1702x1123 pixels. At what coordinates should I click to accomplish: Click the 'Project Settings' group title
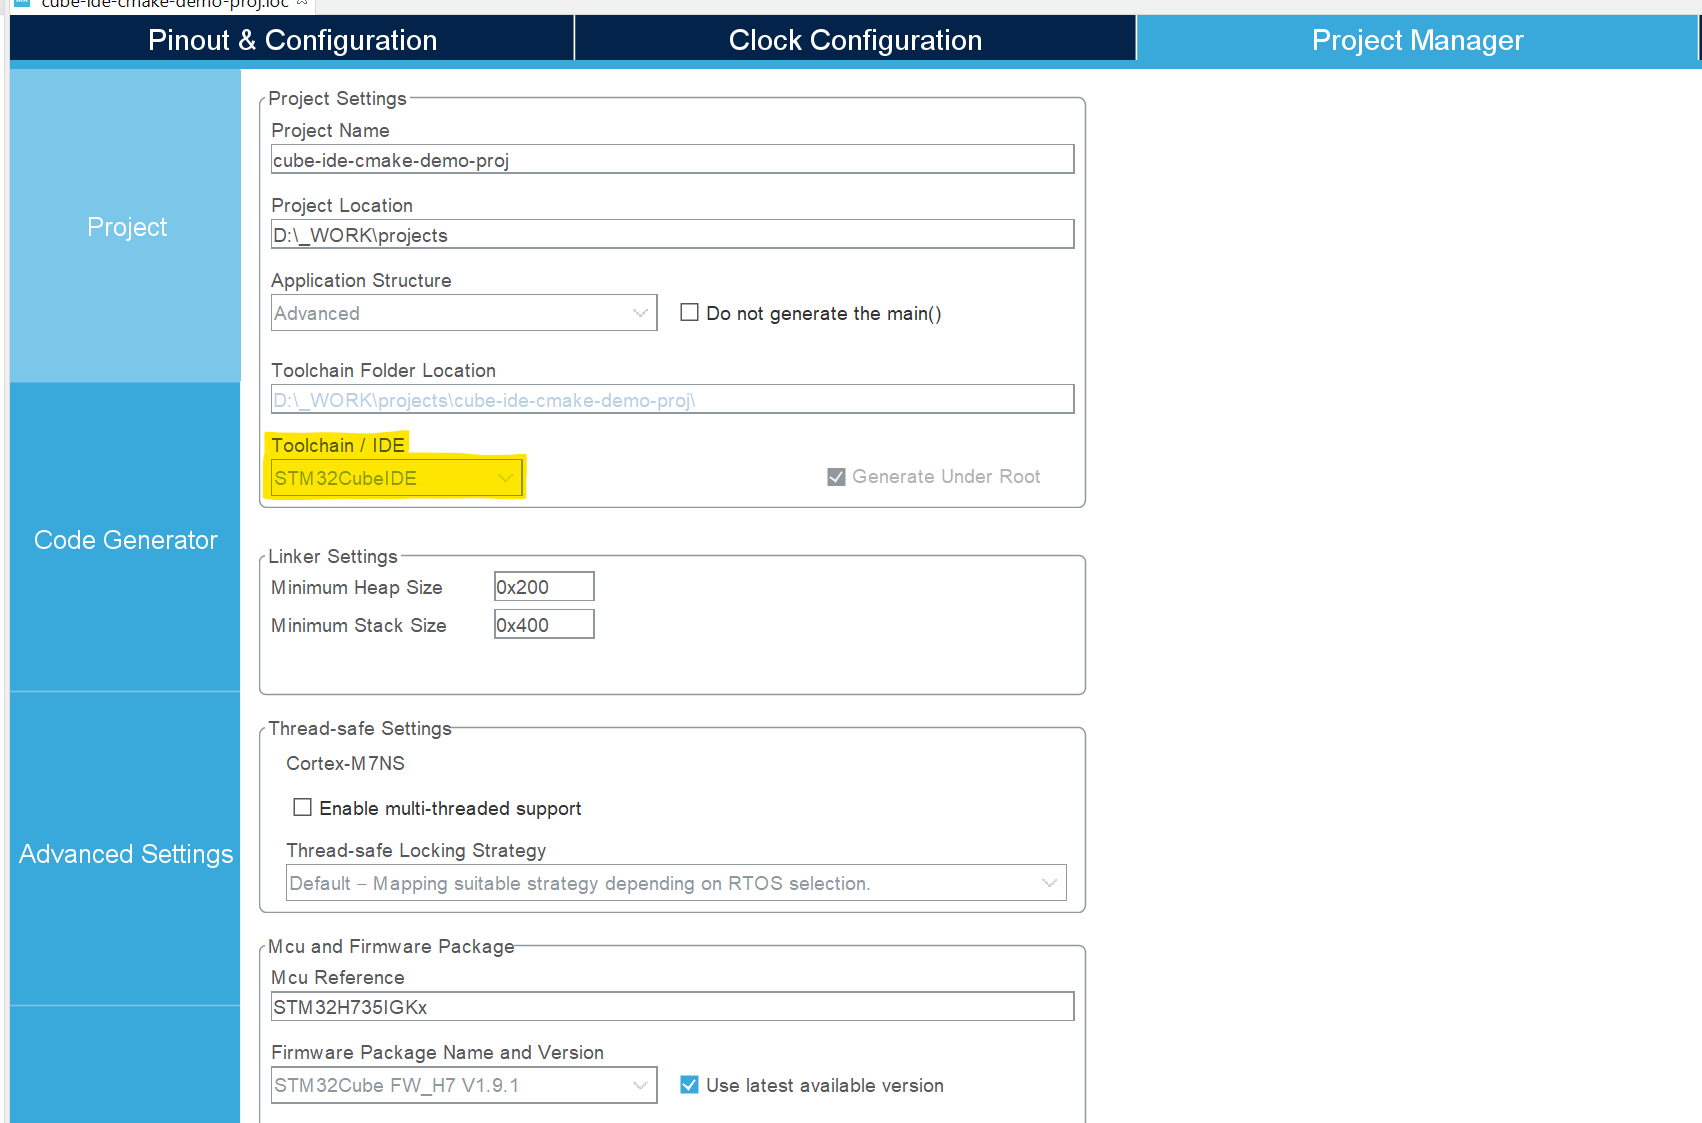pos(337,98)
